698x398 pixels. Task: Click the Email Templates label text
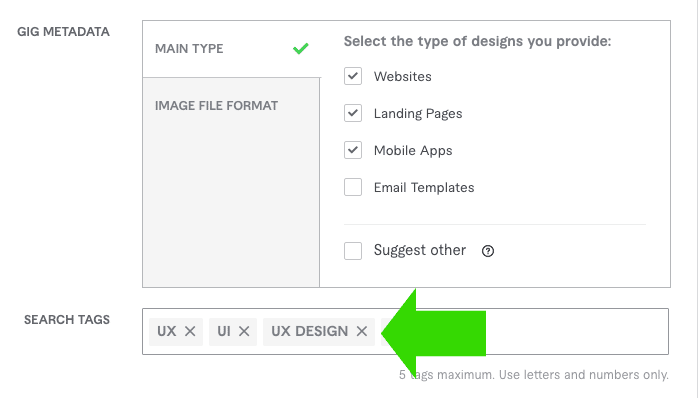point(424,187)
